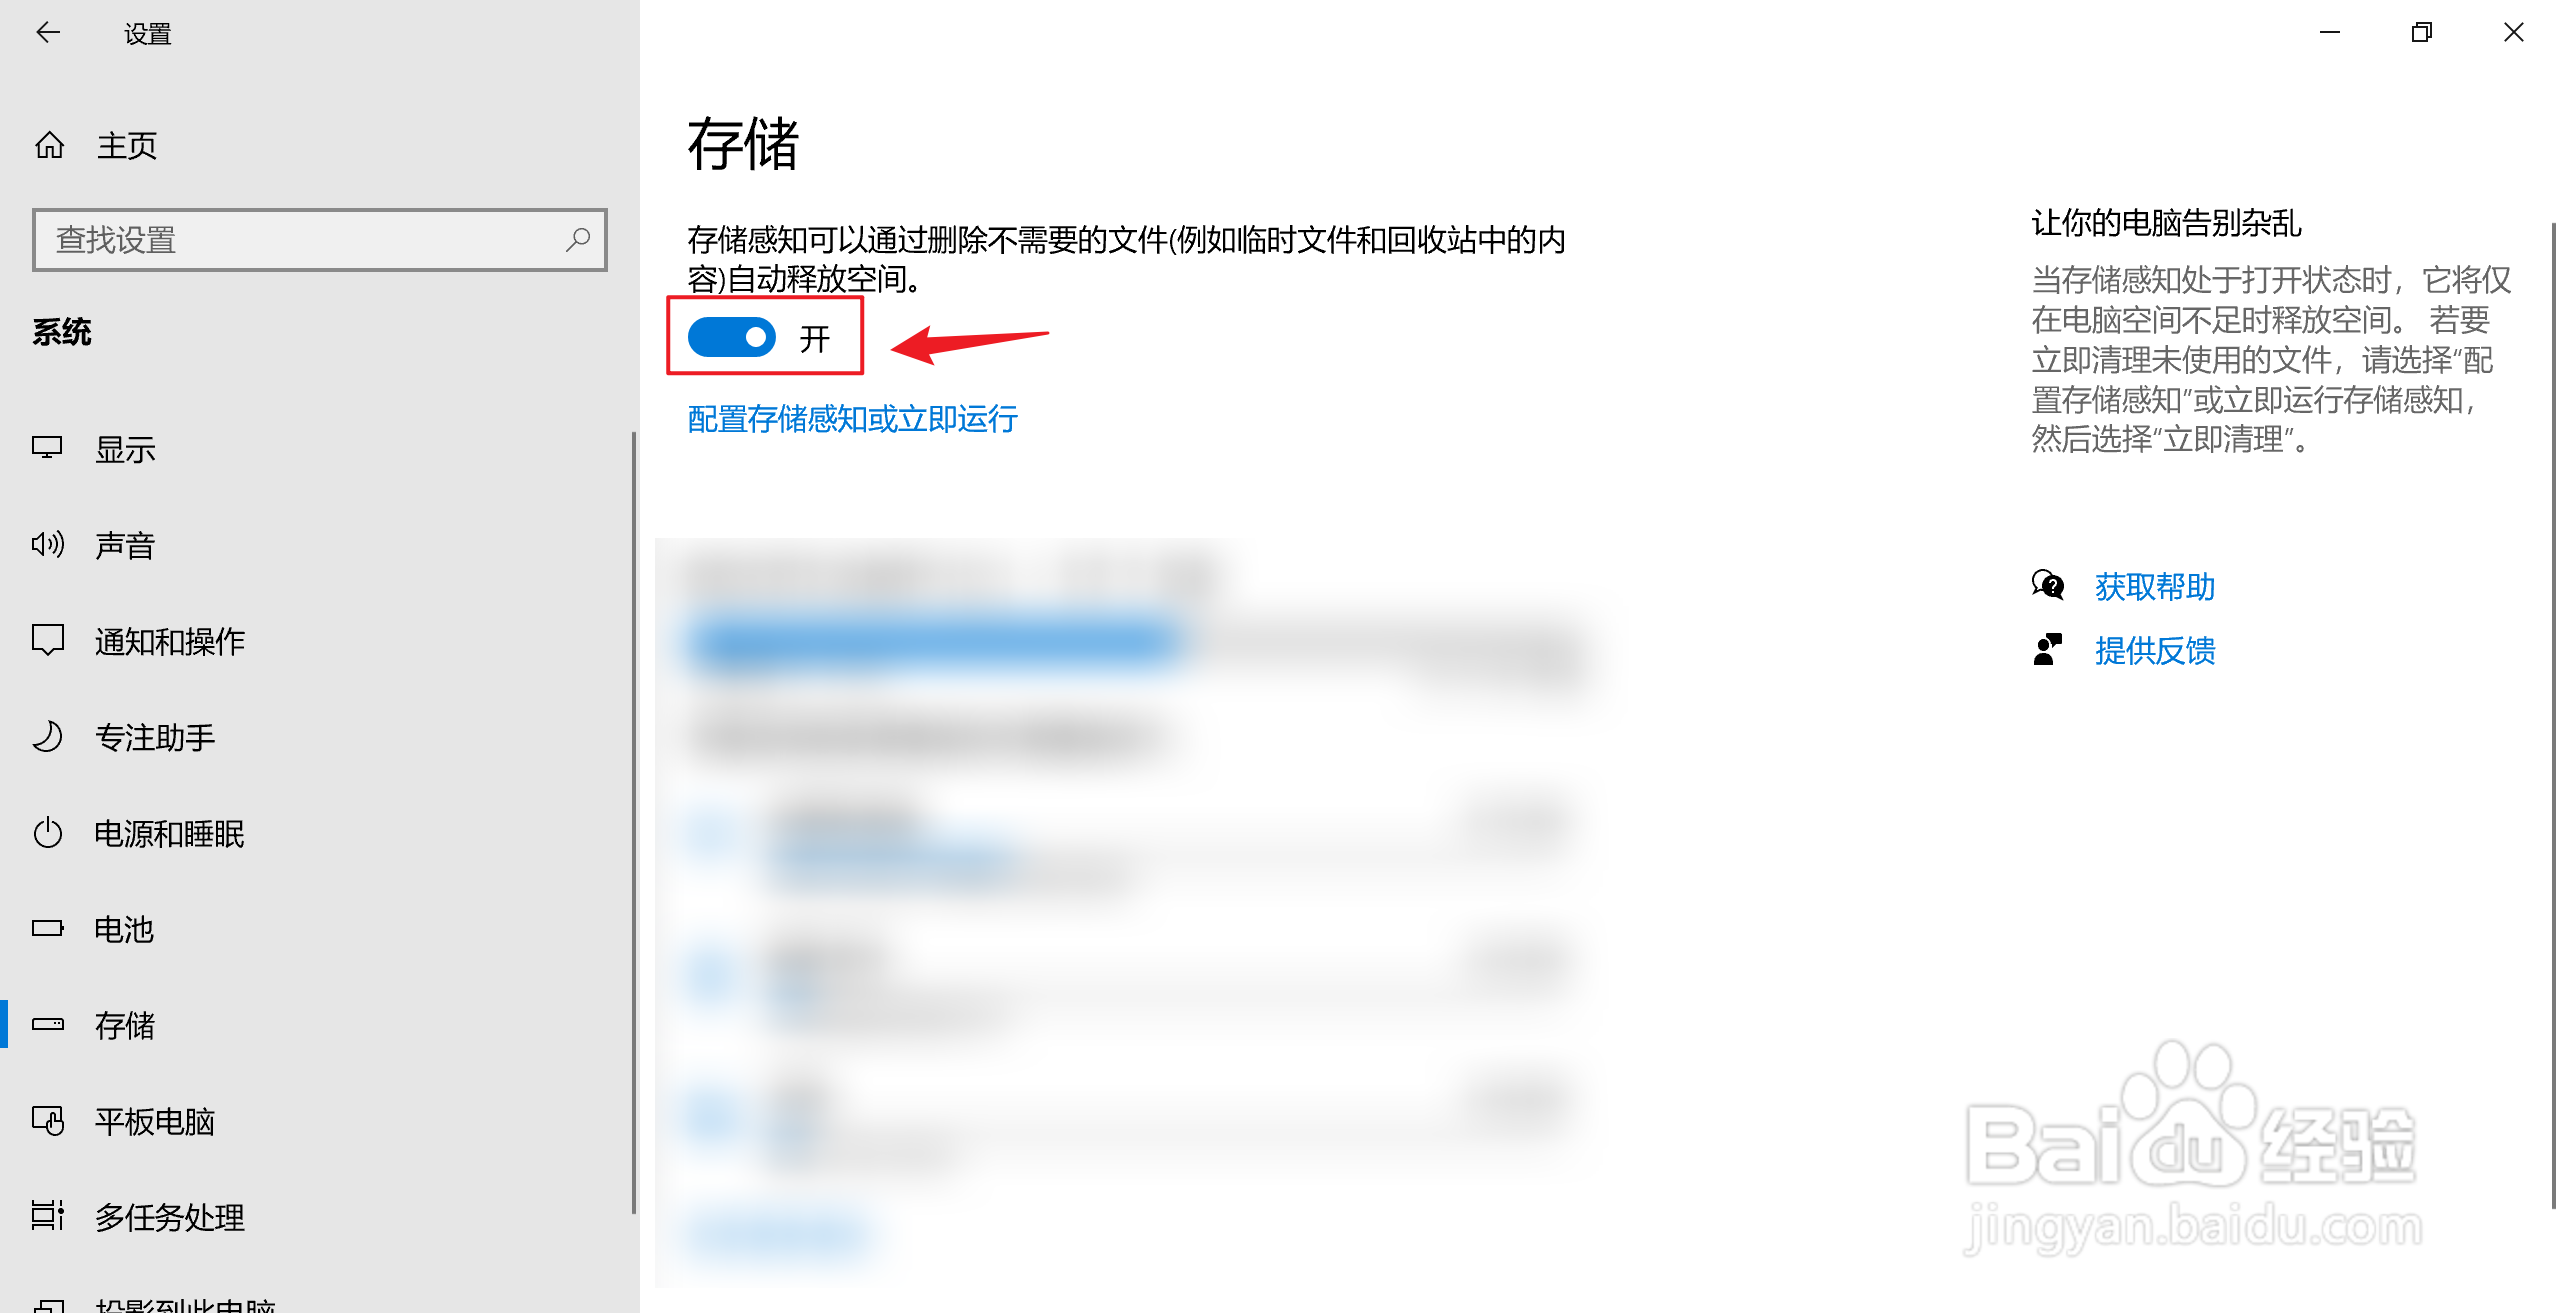Click the Get help link
The height and width of the screenshot is (1313, 2560).
point(2155,587)
